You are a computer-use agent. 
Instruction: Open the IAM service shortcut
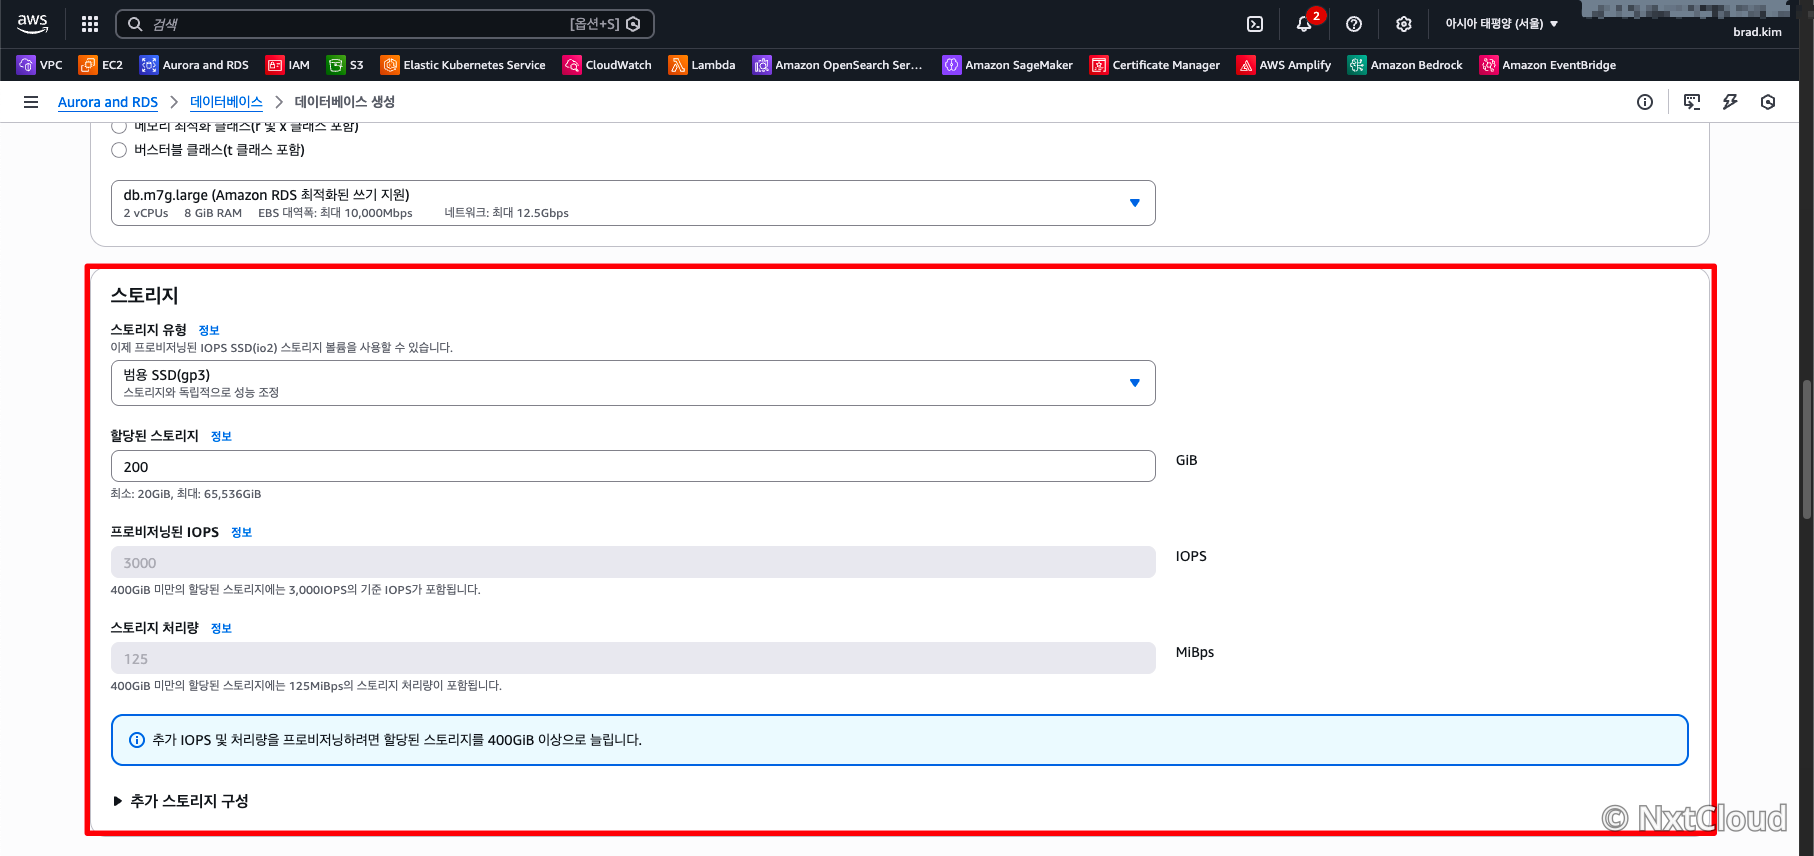point(288,65)
